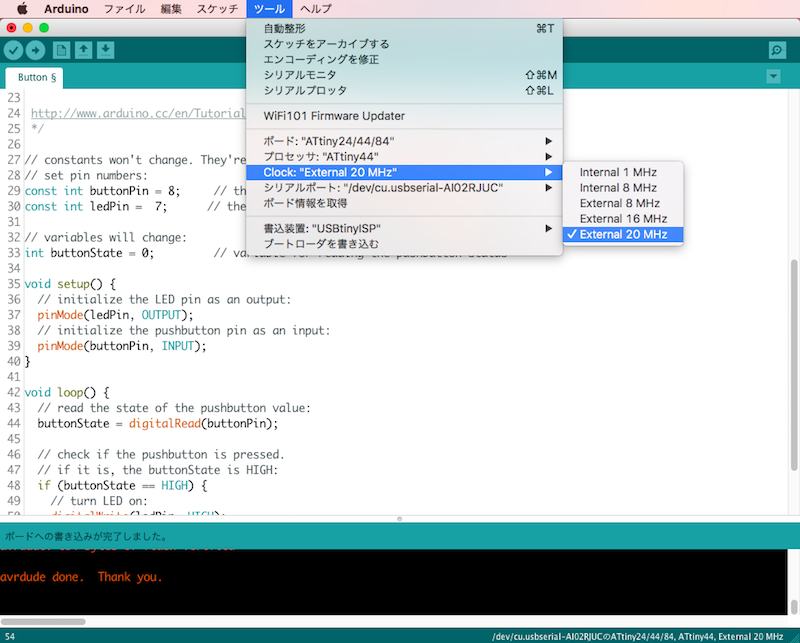Open the 編集 menu
This screenshot has width=800, height=643.
tap(171, 9)
